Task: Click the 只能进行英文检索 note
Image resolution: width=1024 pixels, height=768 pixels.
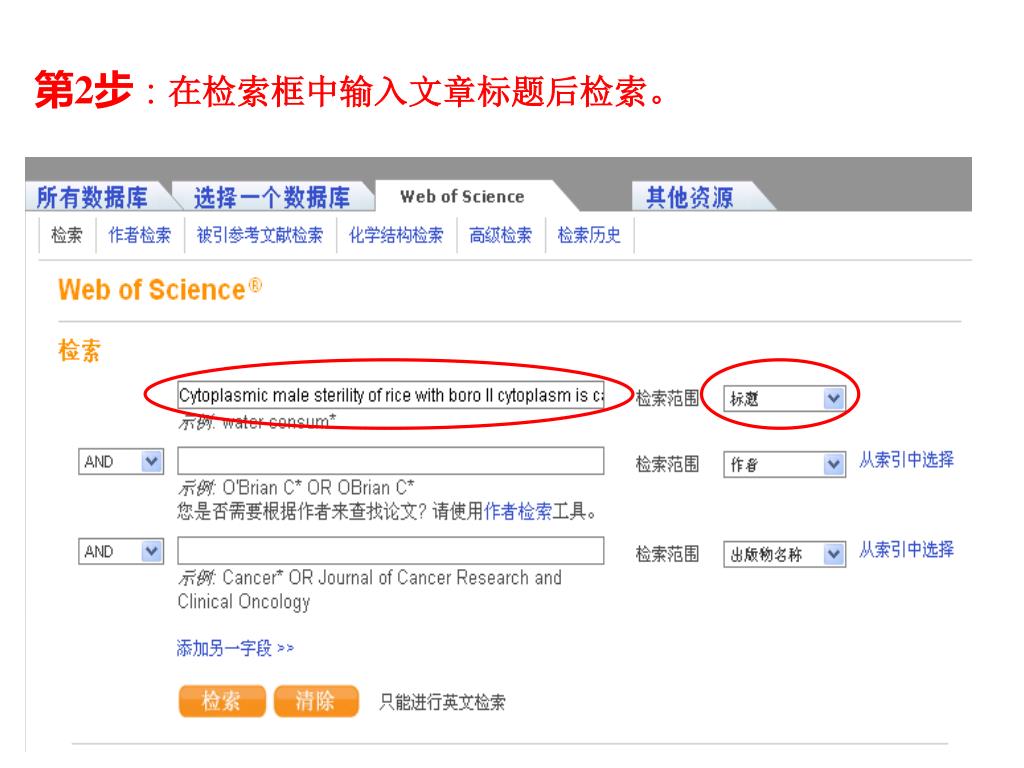Action: tap(442, 703)
